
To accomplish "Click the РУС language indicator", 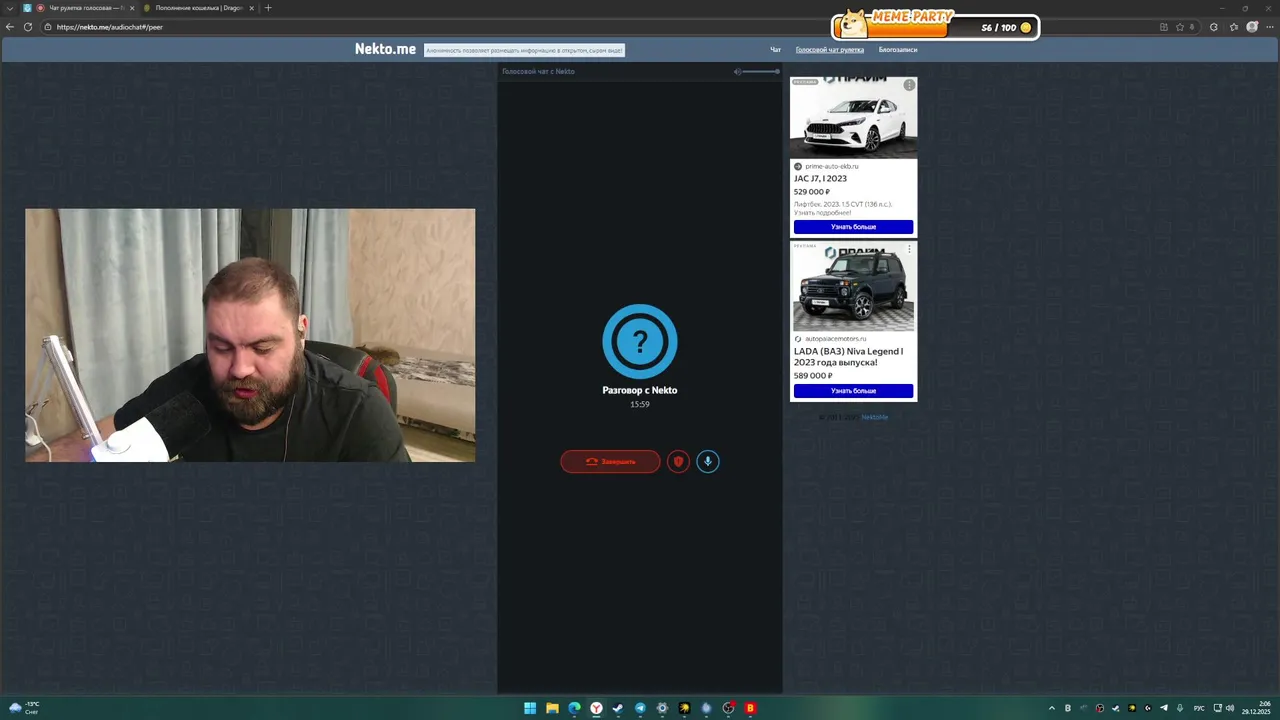I will pos(1199,708).
